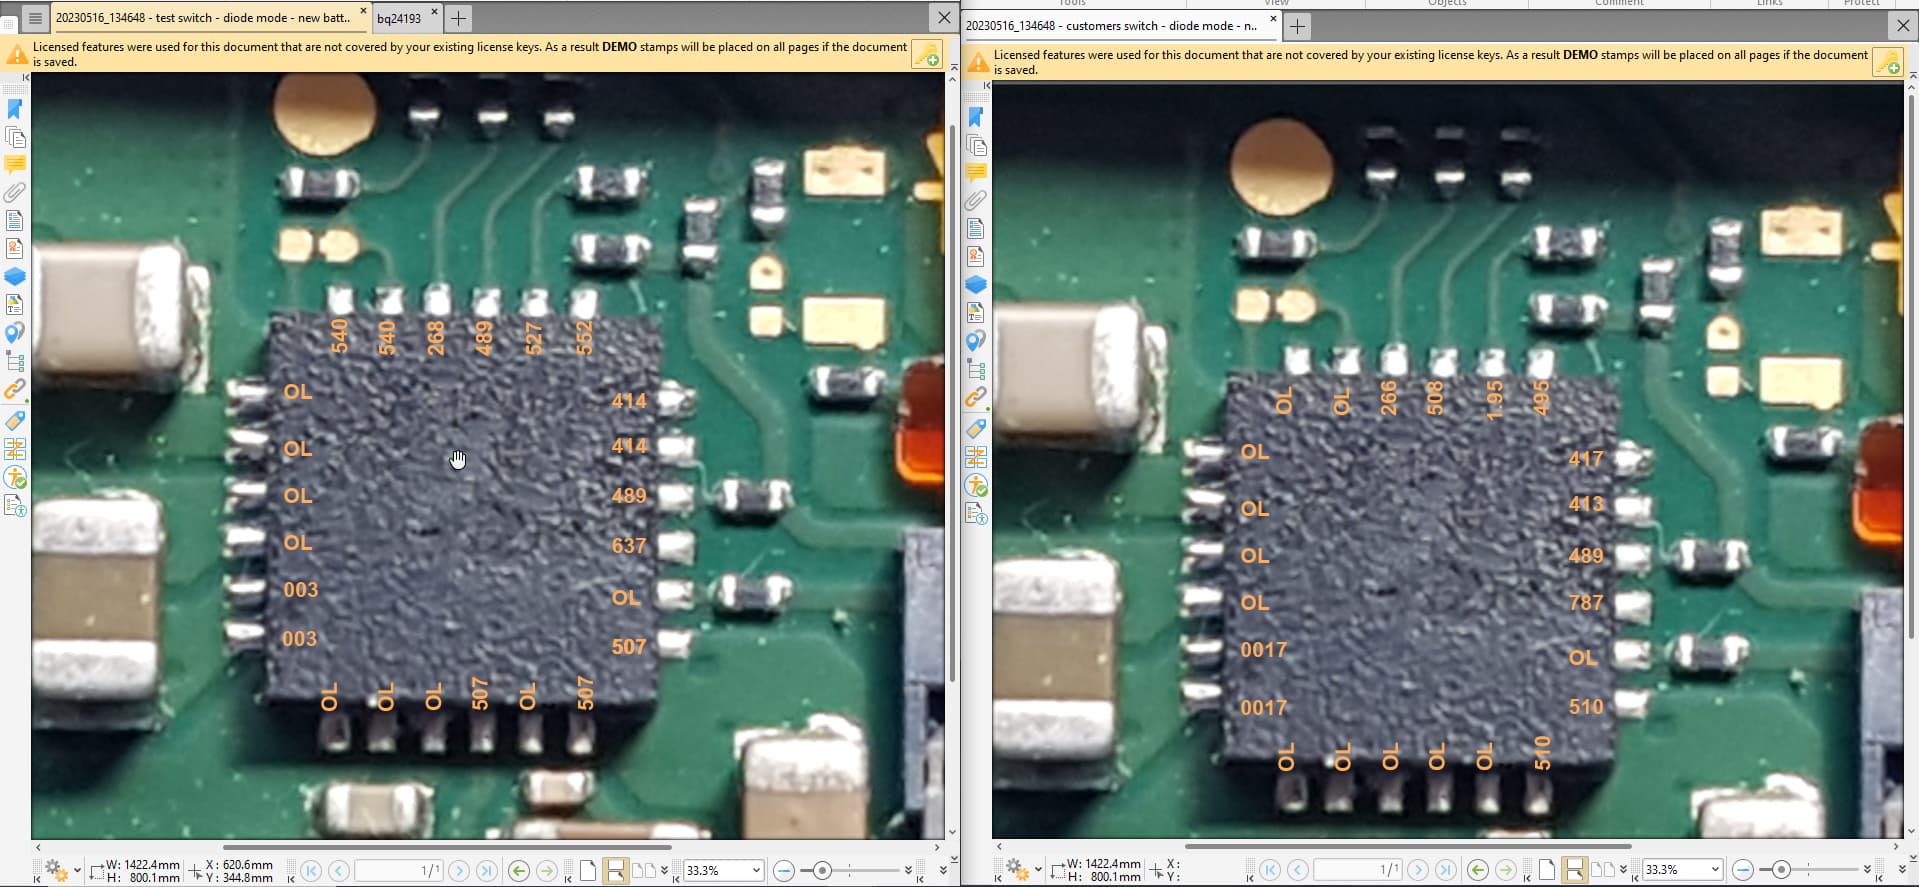Viewport: 1919px width, 887px height.
Task: Click green next view arrow in right window
Action: [1506, 871]
